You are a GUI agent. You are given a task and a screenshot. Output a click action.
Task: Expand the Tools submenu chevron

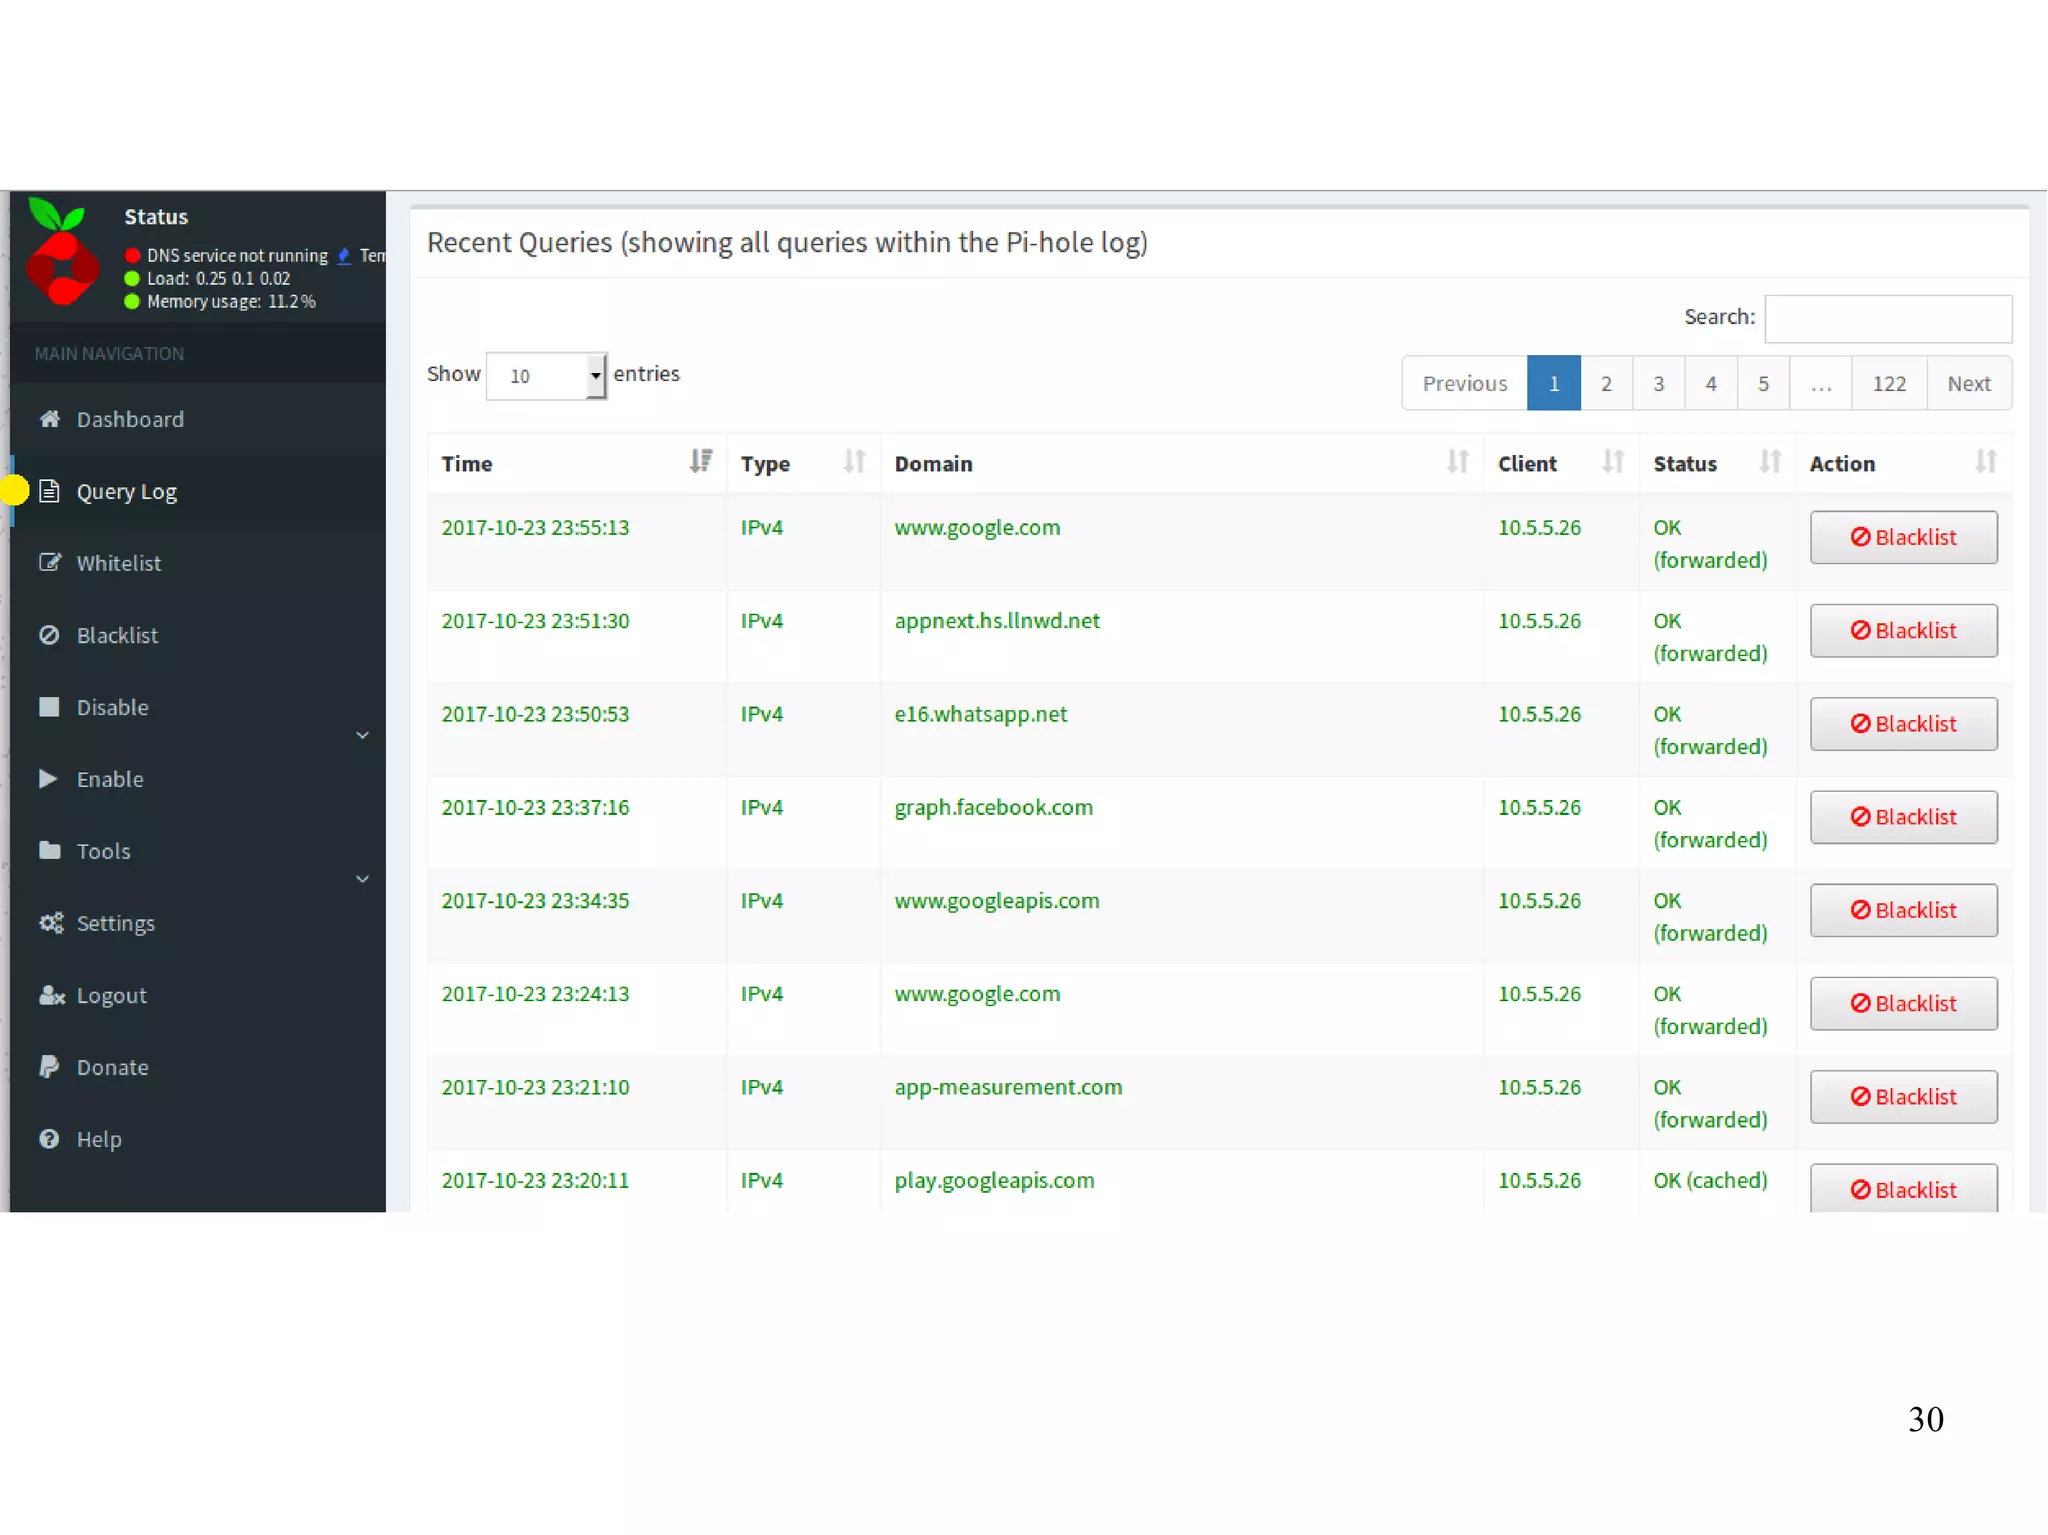tap(362, 879)
